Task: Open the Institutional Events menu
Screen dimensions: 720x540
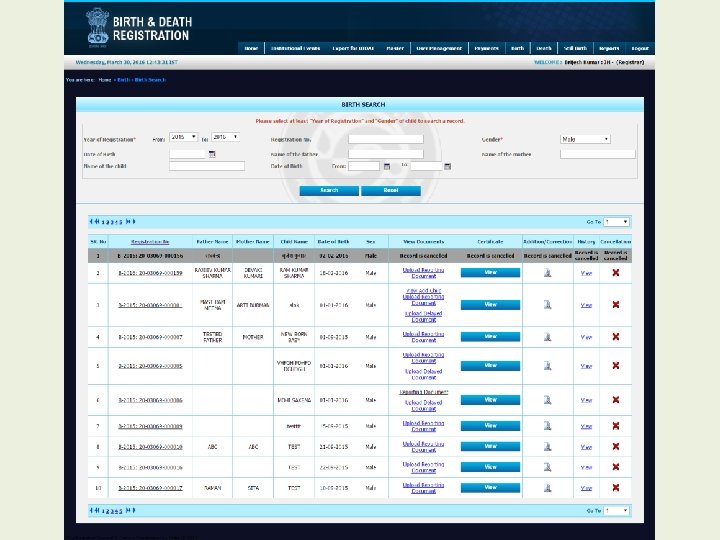Action: pyautogui.click(x=295, y=48)
